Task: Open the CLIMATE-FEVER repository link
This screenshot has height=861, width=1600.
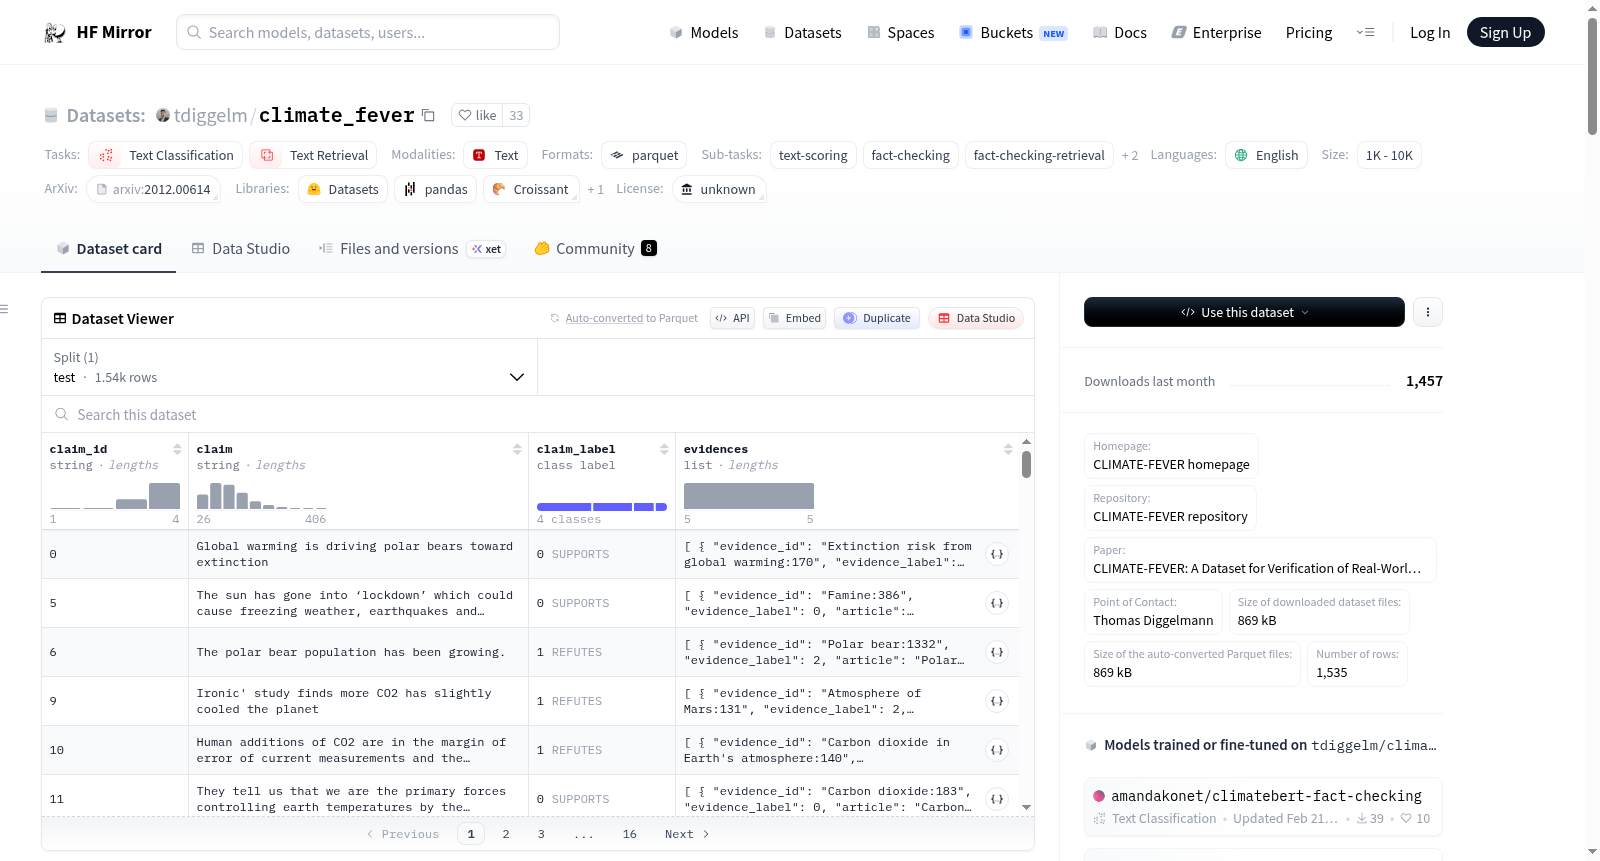Action: tap(1170, 516)
